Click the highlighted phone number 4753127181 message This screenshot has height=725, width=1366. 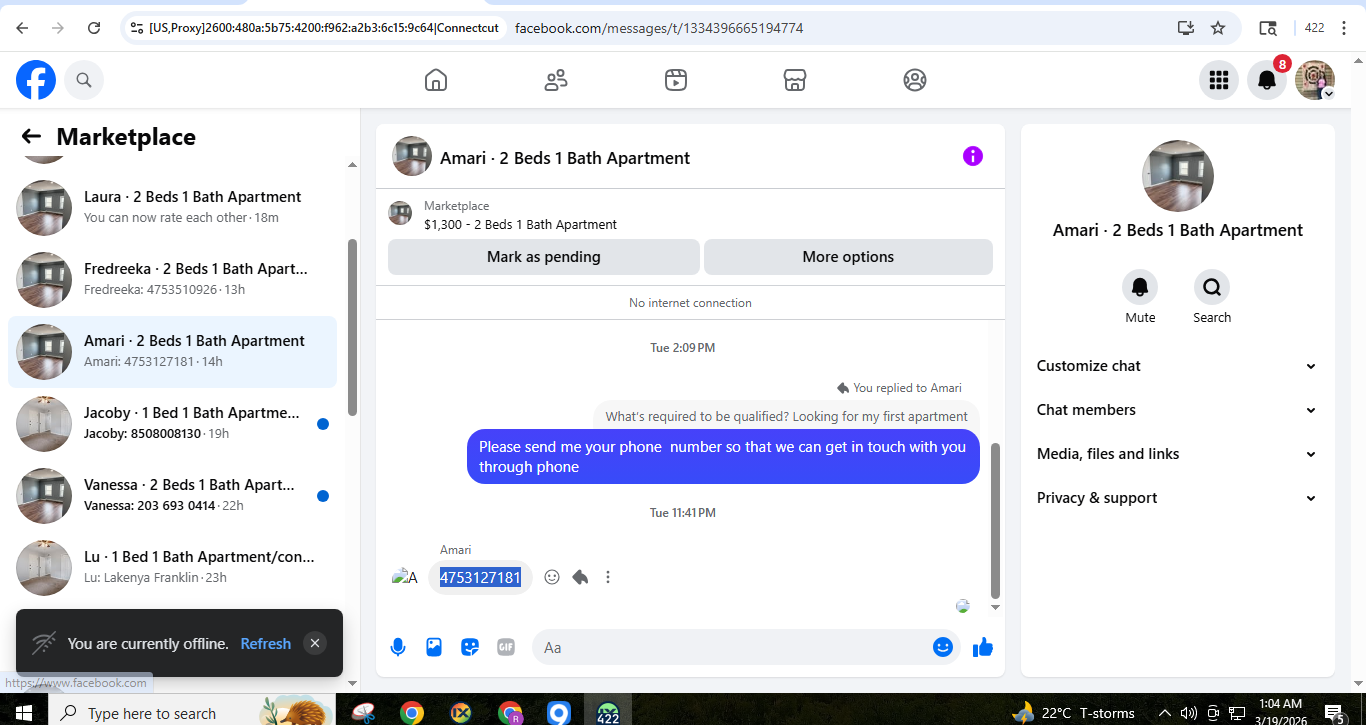[480, 577]
